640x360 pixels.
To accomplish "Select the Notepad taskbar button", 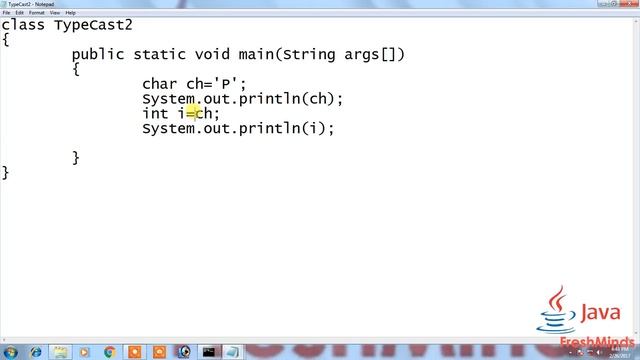I will [233, 352].
